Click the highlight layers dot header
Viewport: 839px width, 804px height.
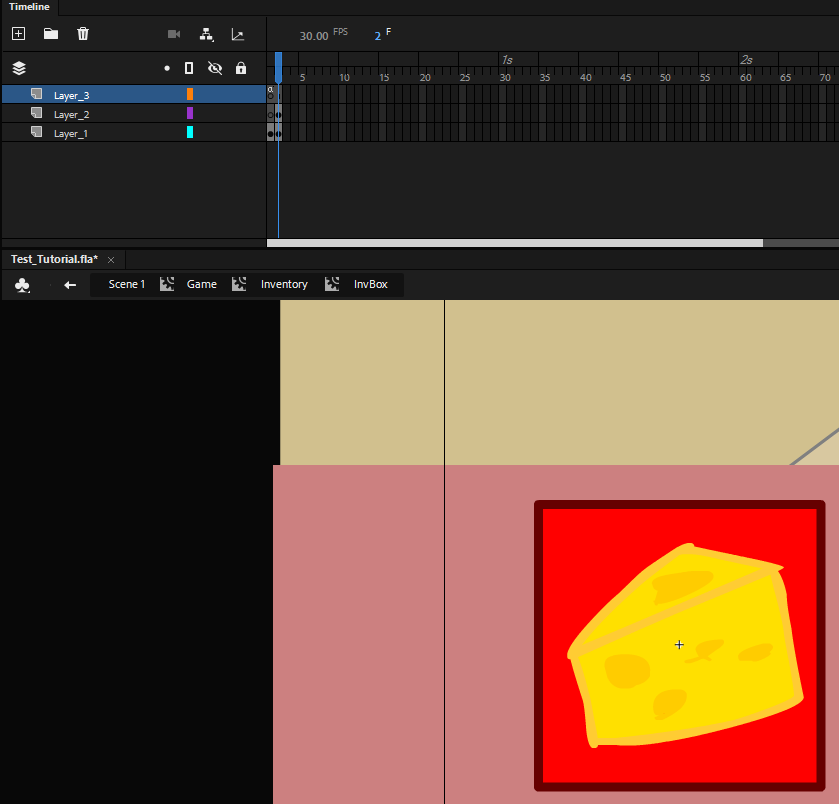click(167, 68)
